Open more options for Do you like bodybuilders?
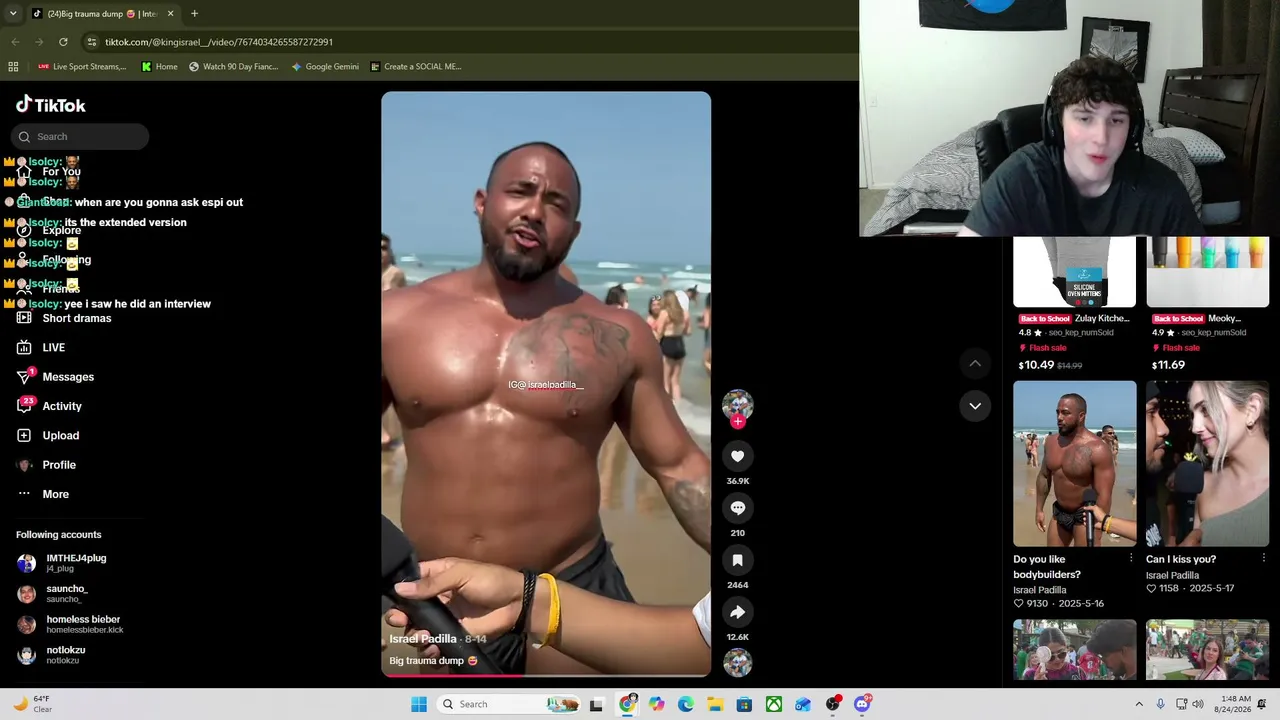The image size is (1280, 720). coord(1131,558)
